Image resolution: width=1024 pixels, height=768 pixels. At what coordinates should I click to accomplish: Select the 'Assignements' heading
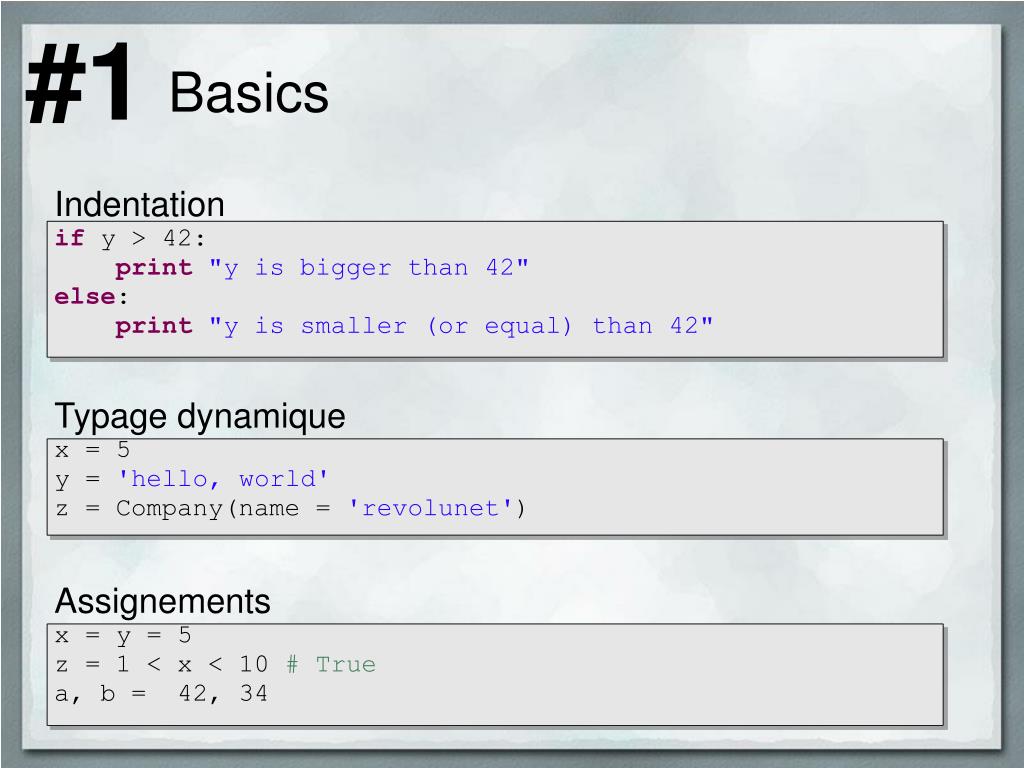tap(163, 601)
